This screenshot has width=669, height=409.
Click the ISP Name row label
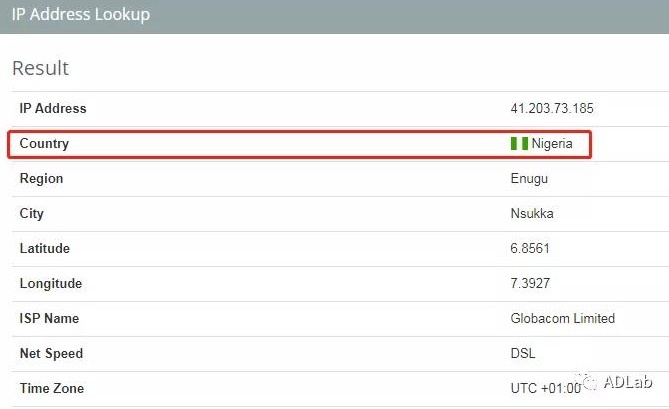49,318
